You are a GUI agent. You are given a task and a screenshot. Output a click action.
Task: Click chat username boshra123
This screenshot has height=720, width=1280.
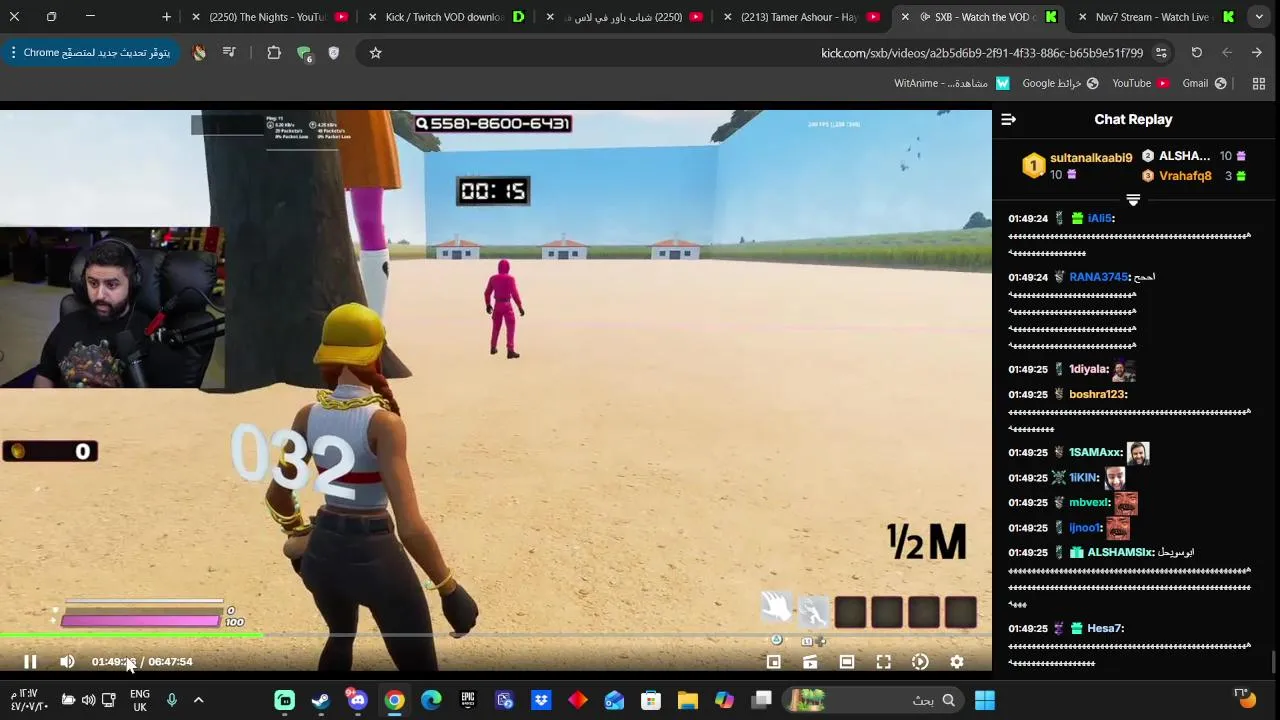1098,394
